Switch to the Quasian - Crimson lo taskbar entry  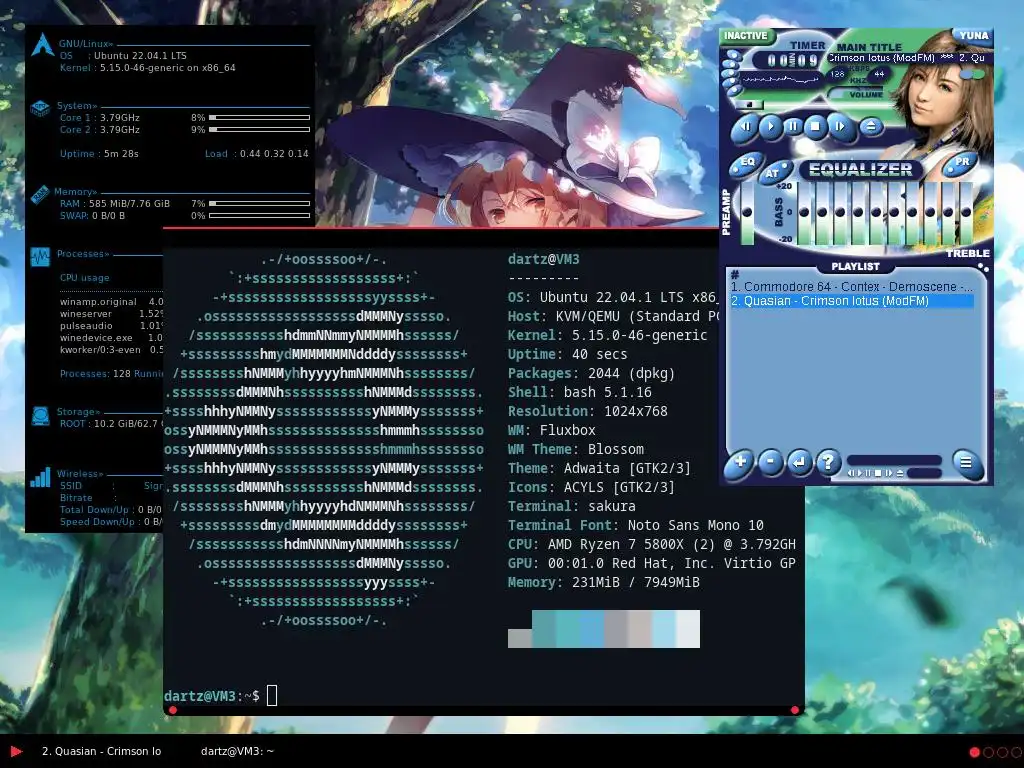point(101,752)
